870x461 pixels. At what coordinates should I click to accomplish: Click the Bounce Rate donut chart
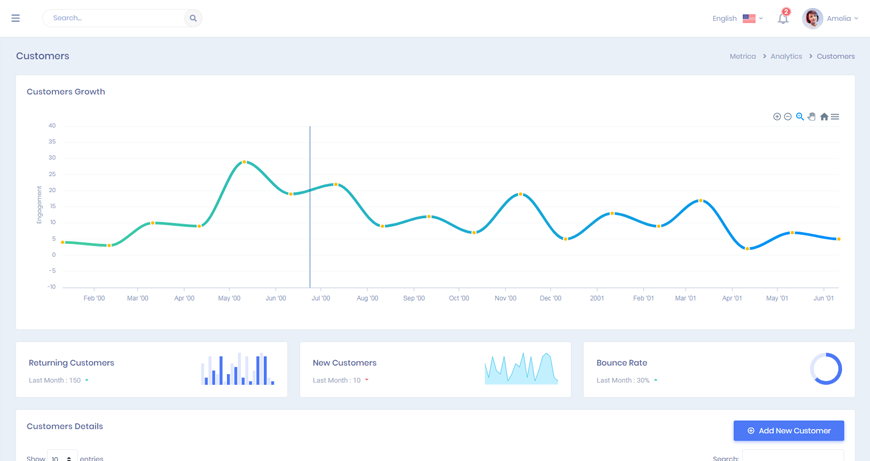pyautogui.click(x=826, y=369)
